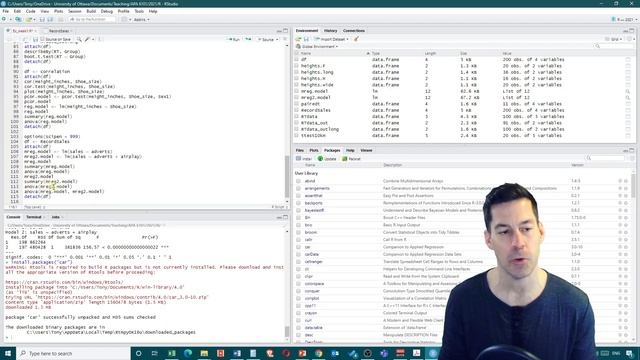
Task: Tick the car package checkbox
Action: click(x=298, y=247)
